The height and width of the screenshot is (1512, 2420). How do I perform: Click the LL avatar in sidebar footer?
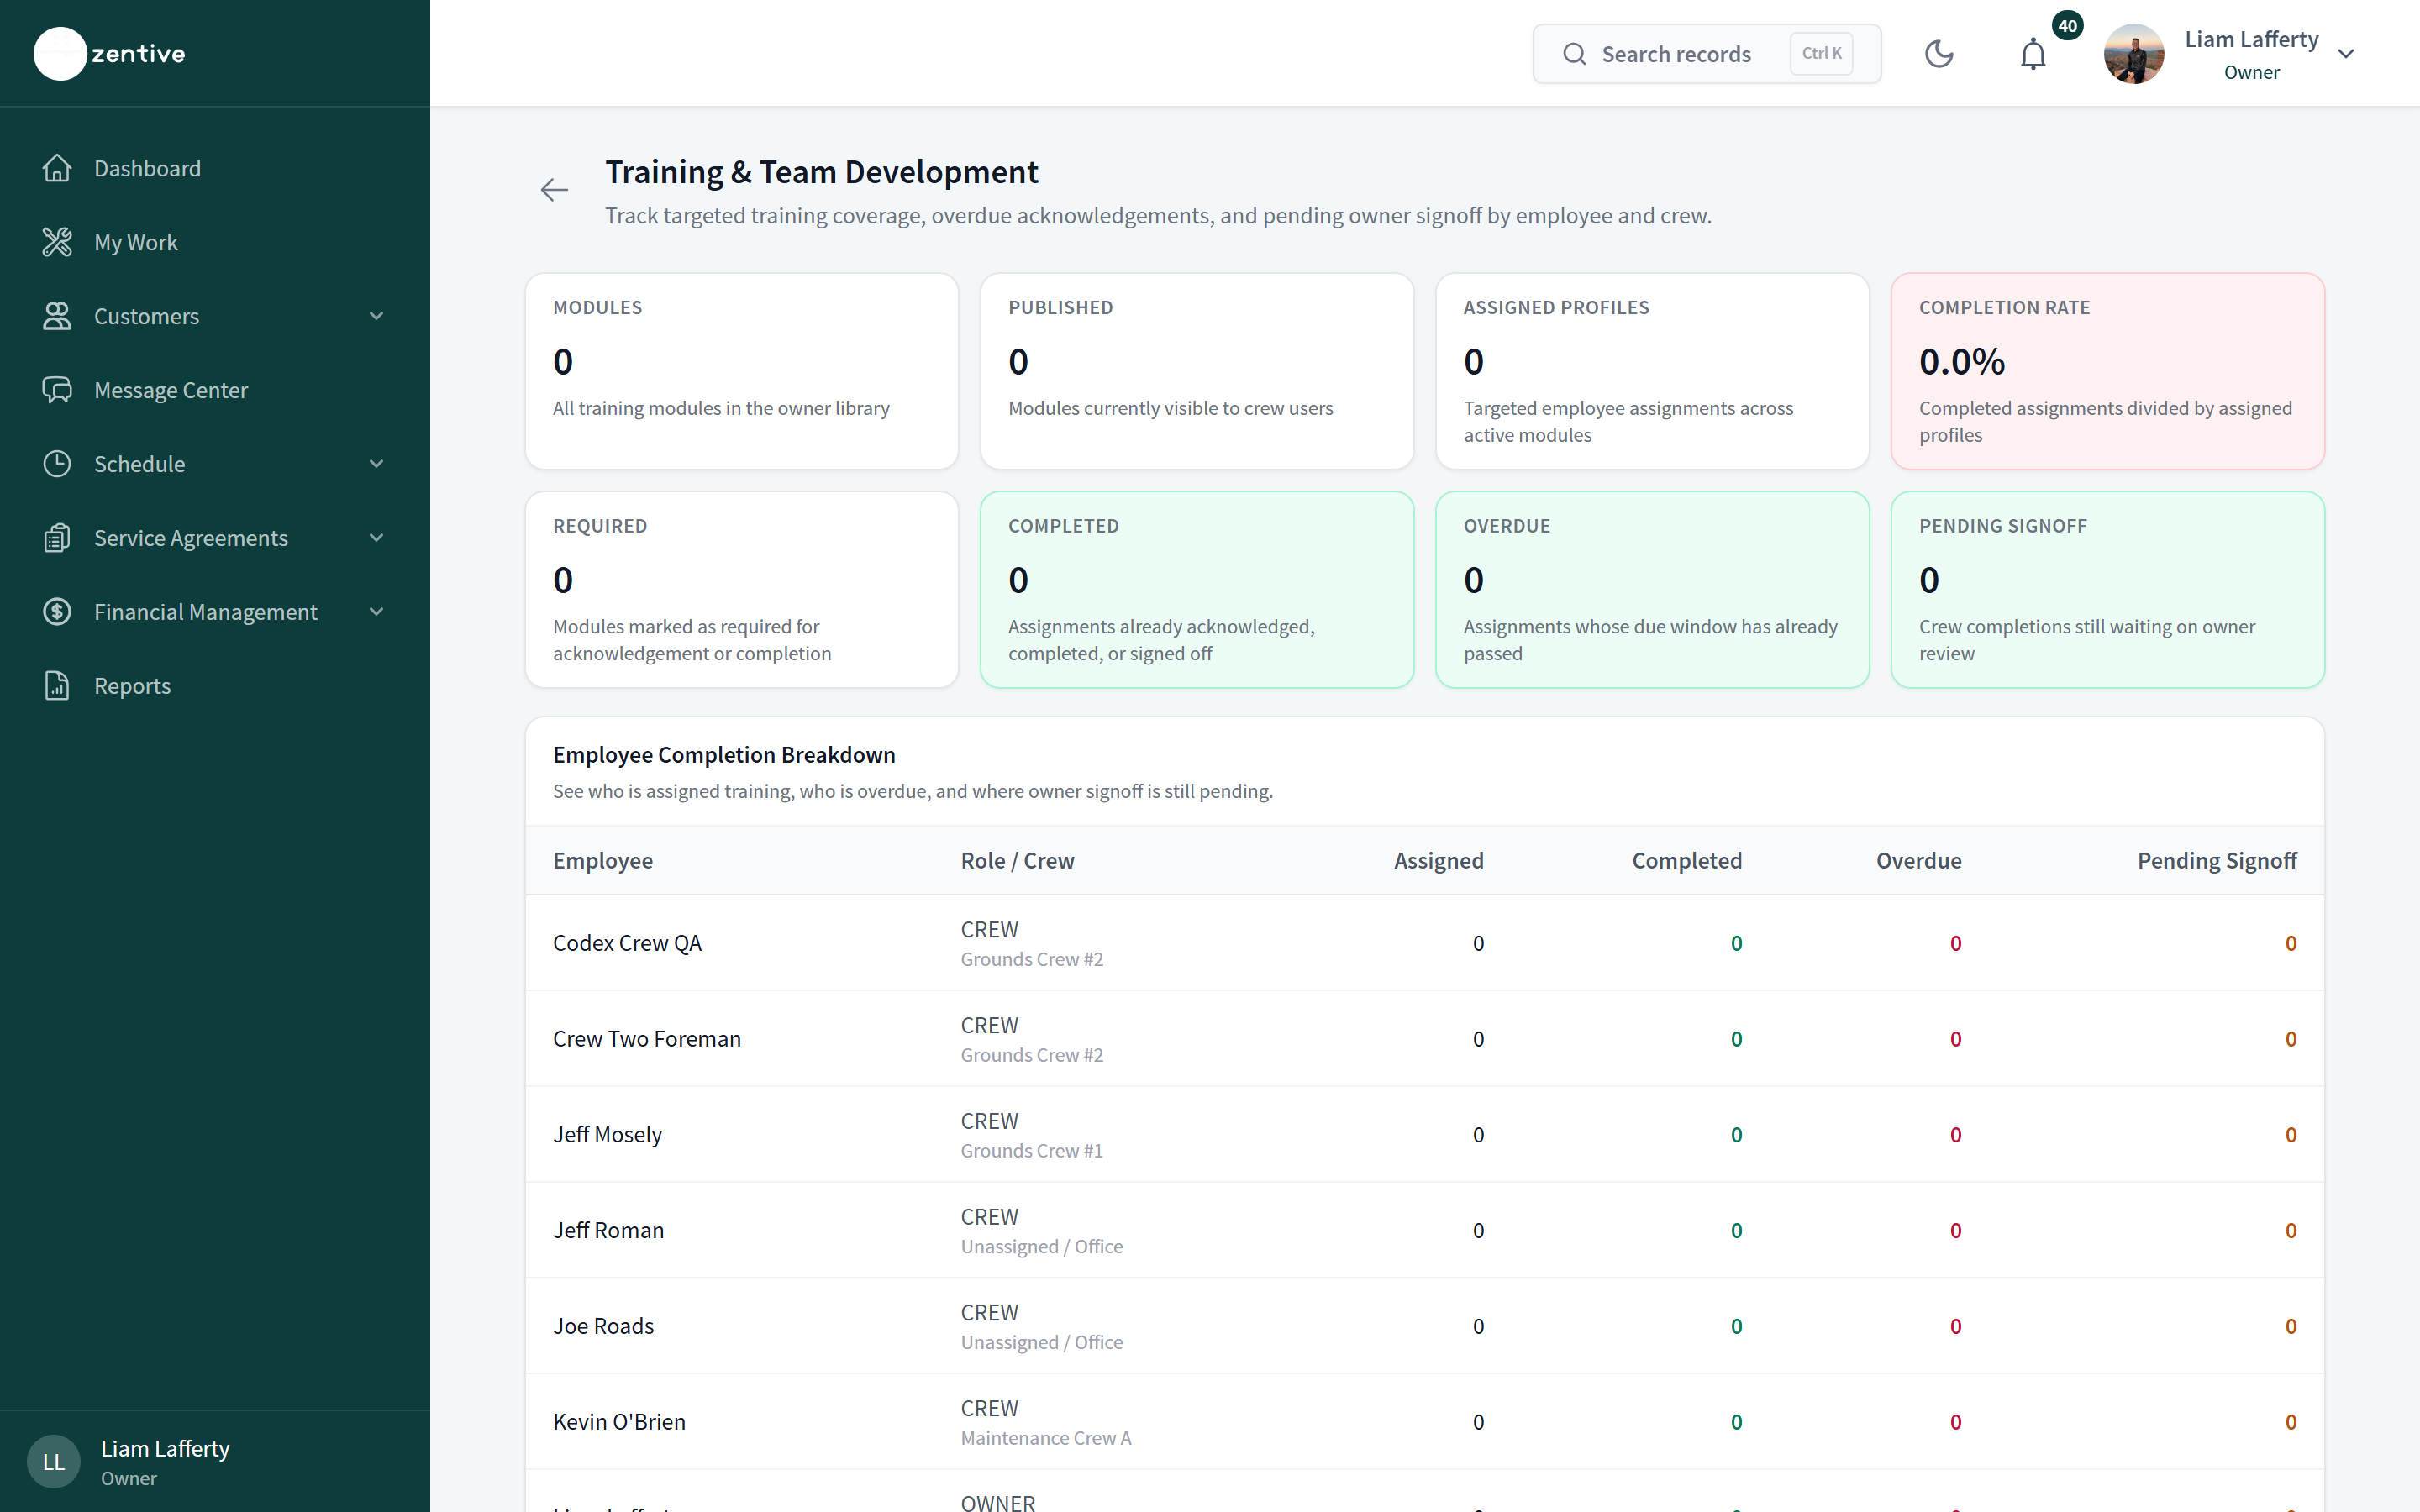54,1462
